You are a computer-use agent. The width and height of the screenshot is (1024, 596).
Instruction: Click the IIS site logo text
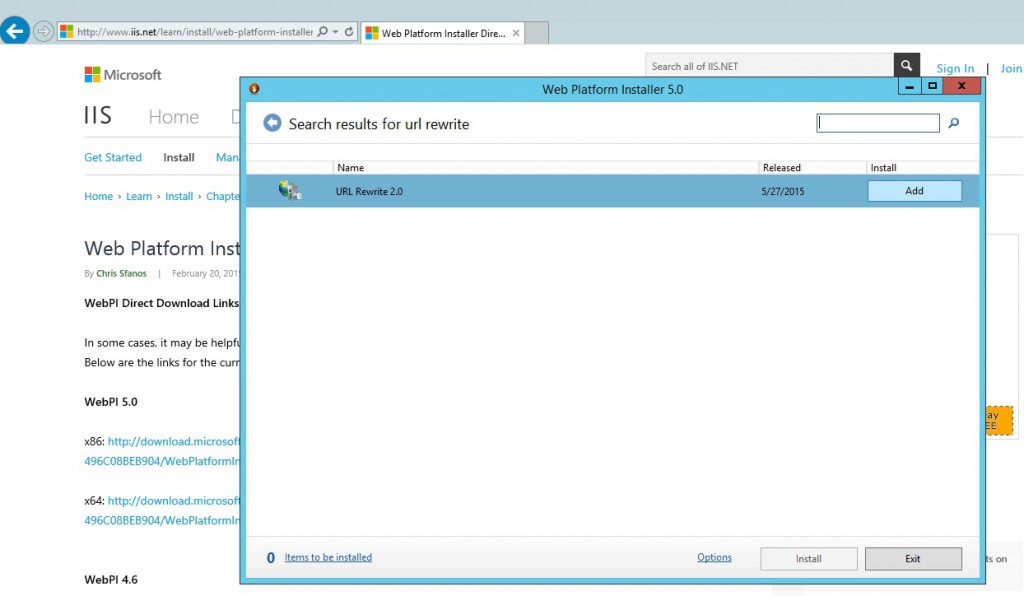click(98, 116)
